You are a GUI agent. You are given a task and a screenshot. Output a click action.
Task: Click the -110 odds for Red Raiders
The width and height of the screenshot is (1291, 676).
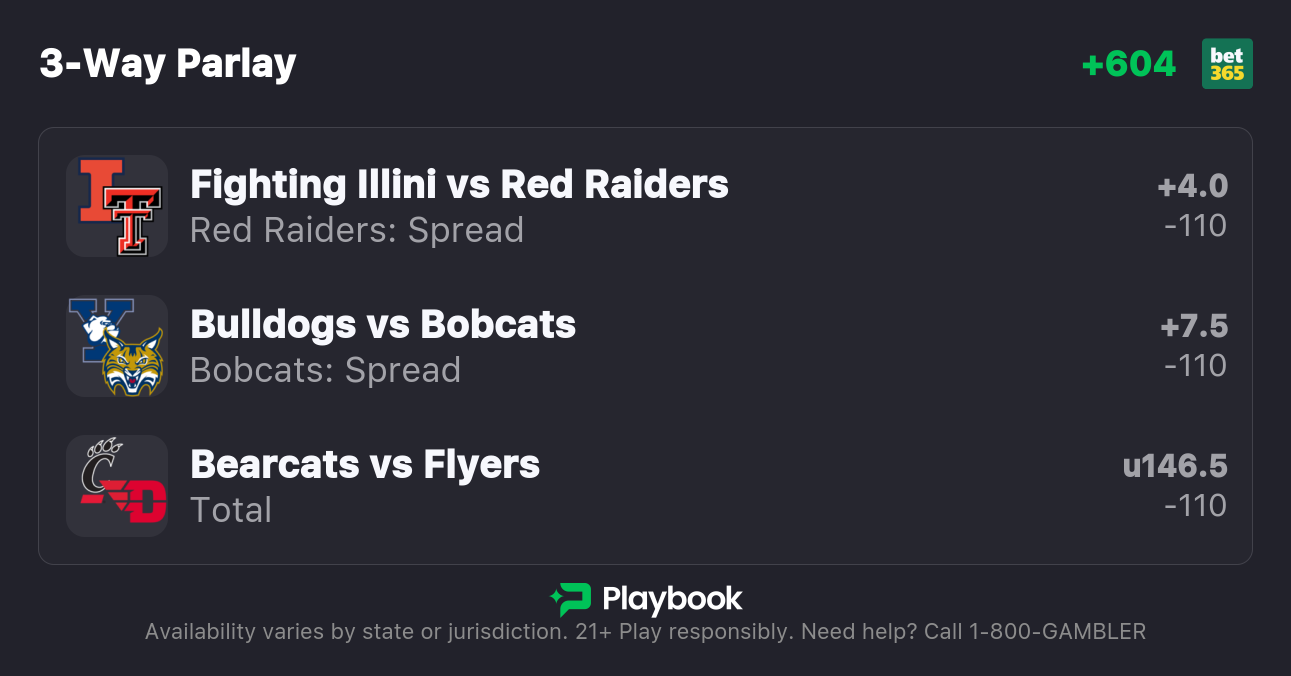point(1195,226)
